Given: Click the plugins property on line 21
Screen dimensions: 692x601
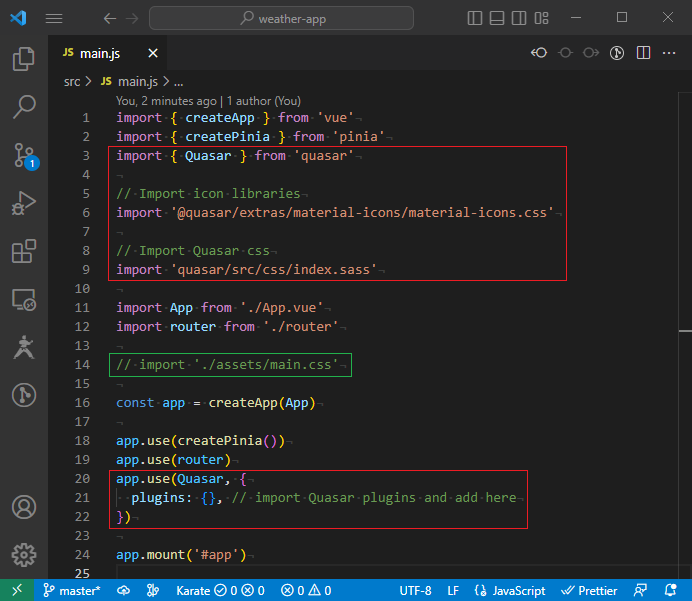Looking at the screenshot, I should point(158,498).
